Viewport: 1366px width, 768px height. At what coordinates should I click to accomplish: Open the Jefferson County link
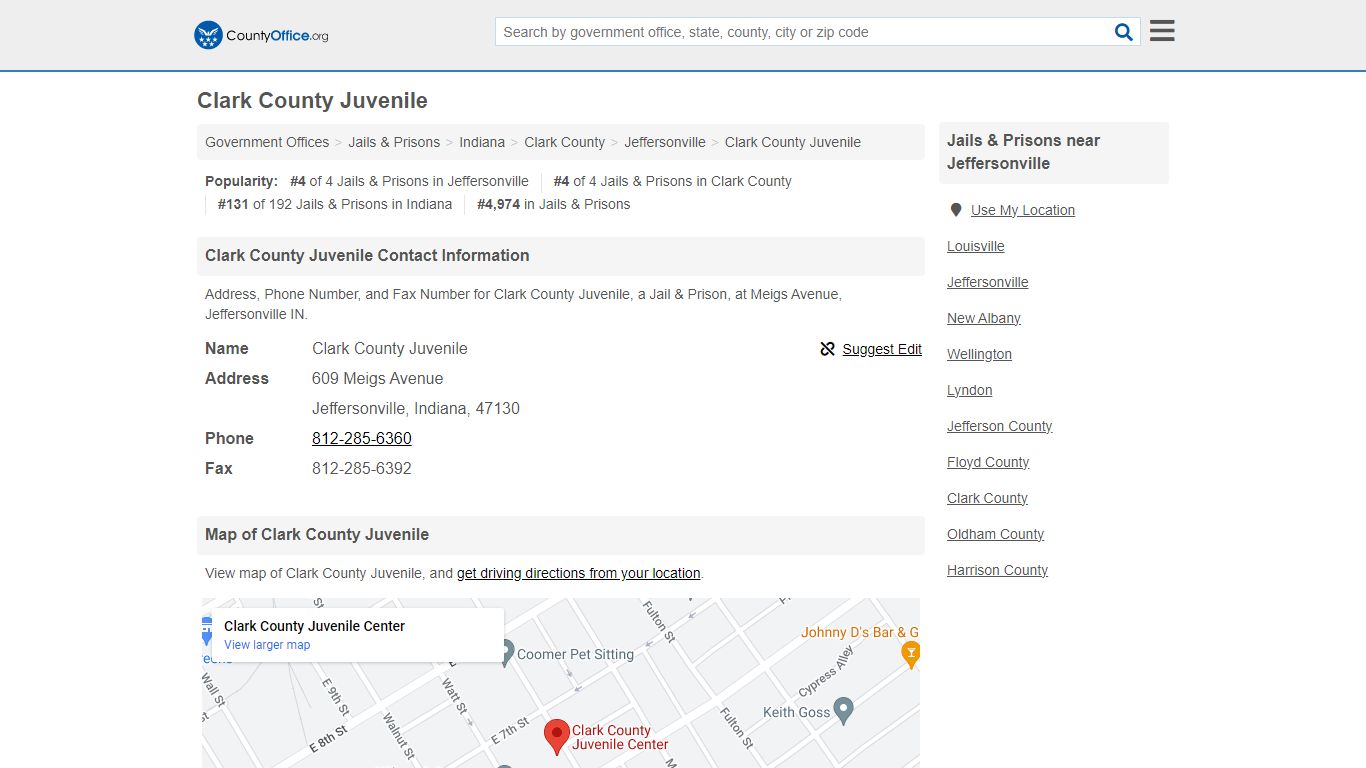[x=1000, y=426]
